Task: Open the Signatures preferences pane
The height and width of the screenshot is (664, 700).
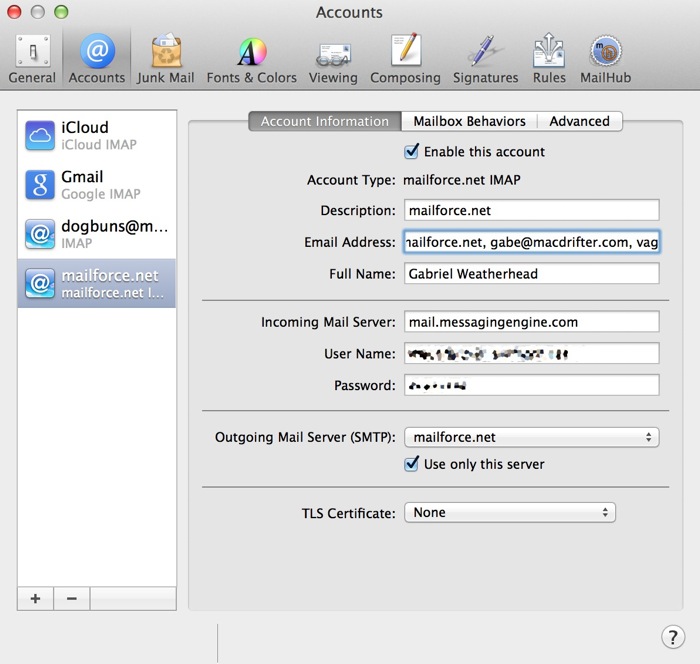Action: [x=485, y=59]
